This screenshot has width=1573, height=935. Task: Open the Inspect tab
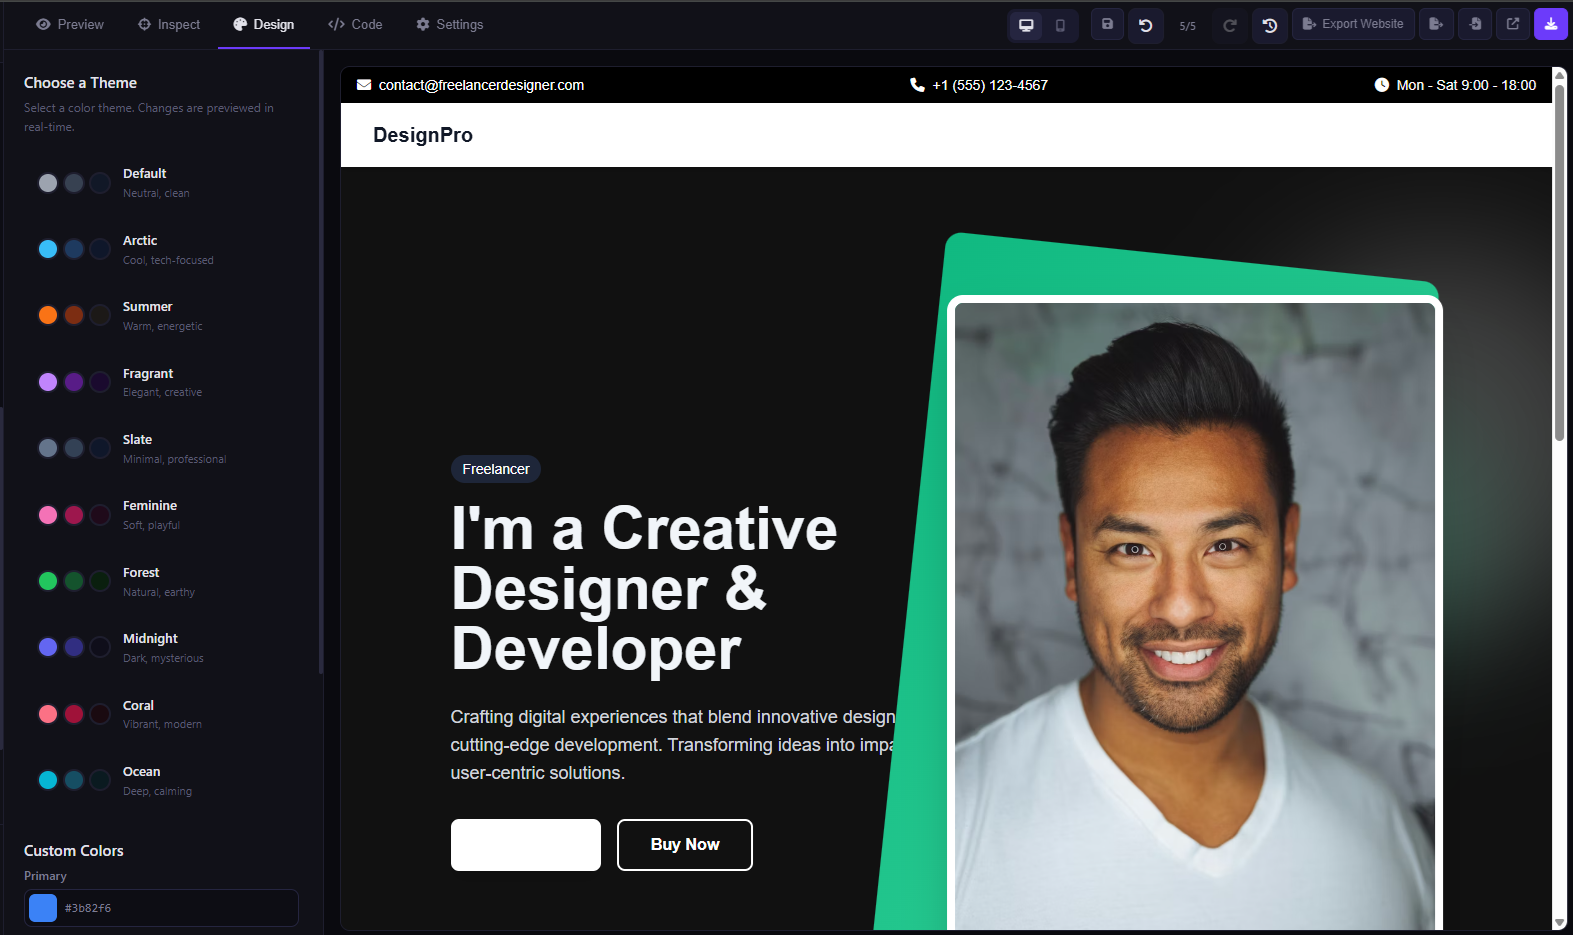point(169,24)
